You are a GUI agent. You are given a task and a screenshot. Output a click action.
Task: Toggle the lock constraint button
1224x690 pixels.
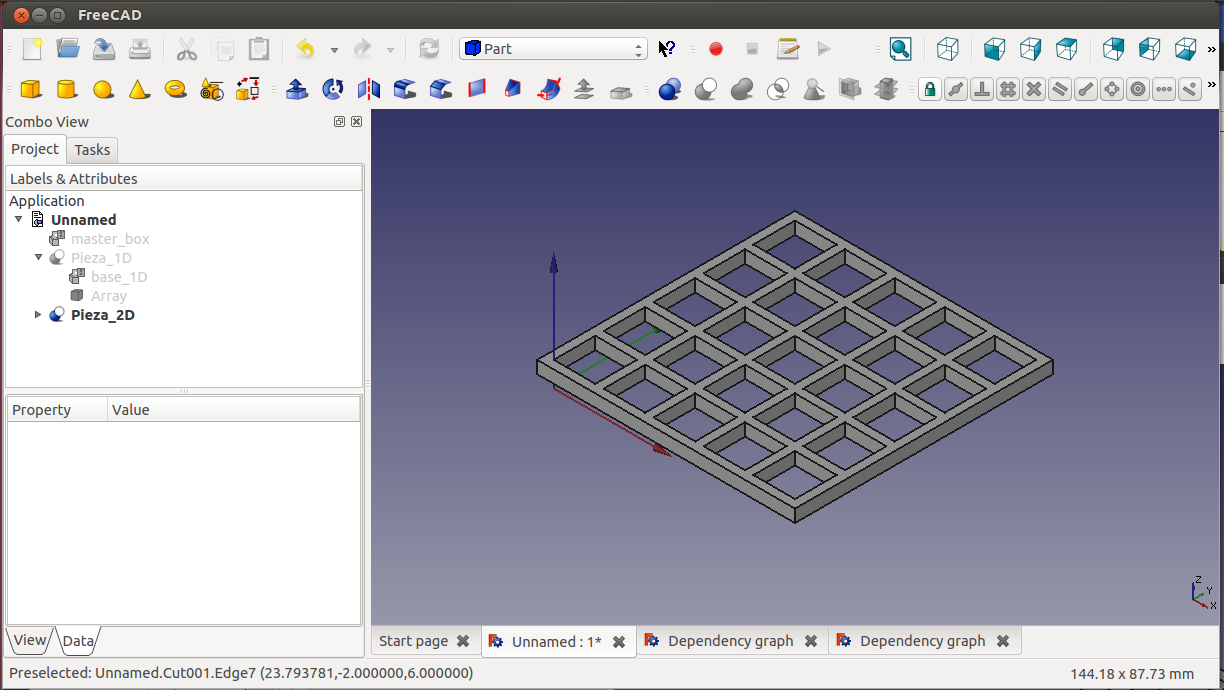930,89
